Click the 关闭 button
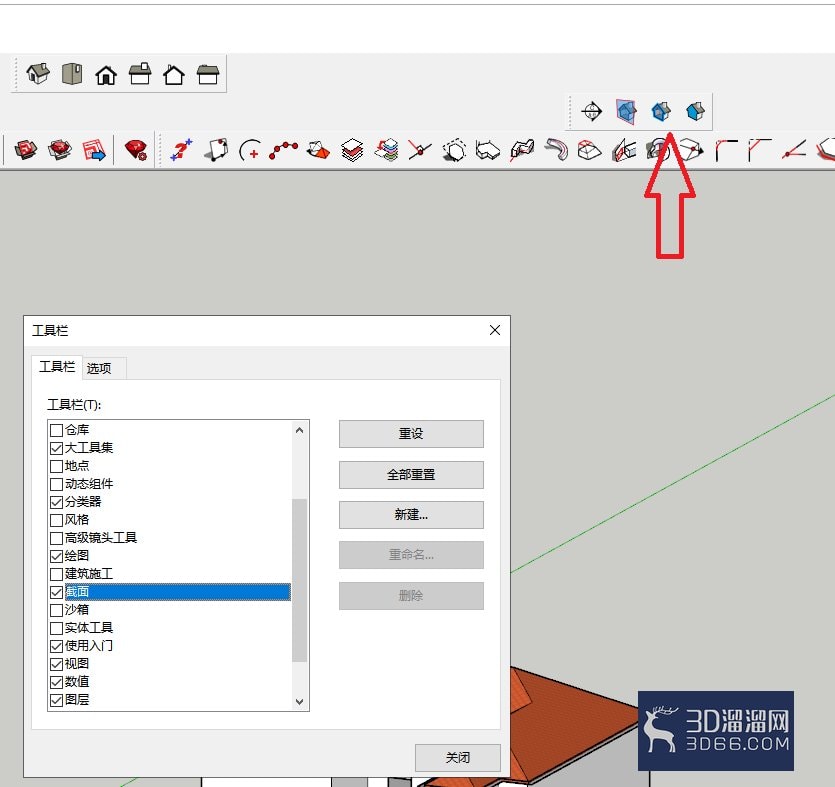The image size is (835, 787). click(x=457, y=758)
